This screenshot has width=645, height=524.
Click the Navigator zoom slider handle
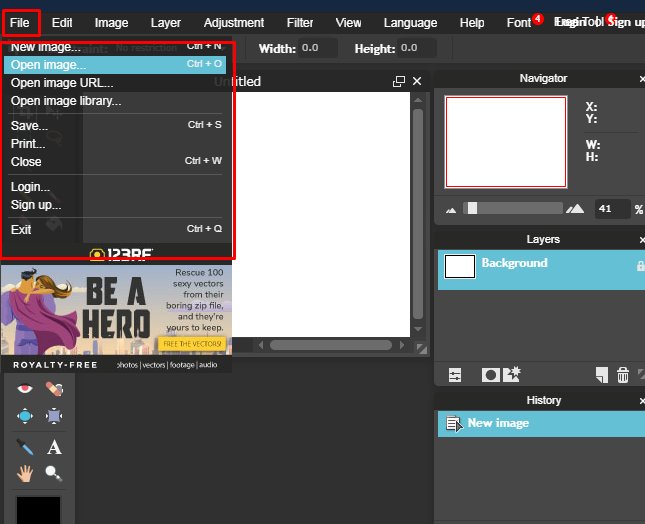click(x=472, y=209)
